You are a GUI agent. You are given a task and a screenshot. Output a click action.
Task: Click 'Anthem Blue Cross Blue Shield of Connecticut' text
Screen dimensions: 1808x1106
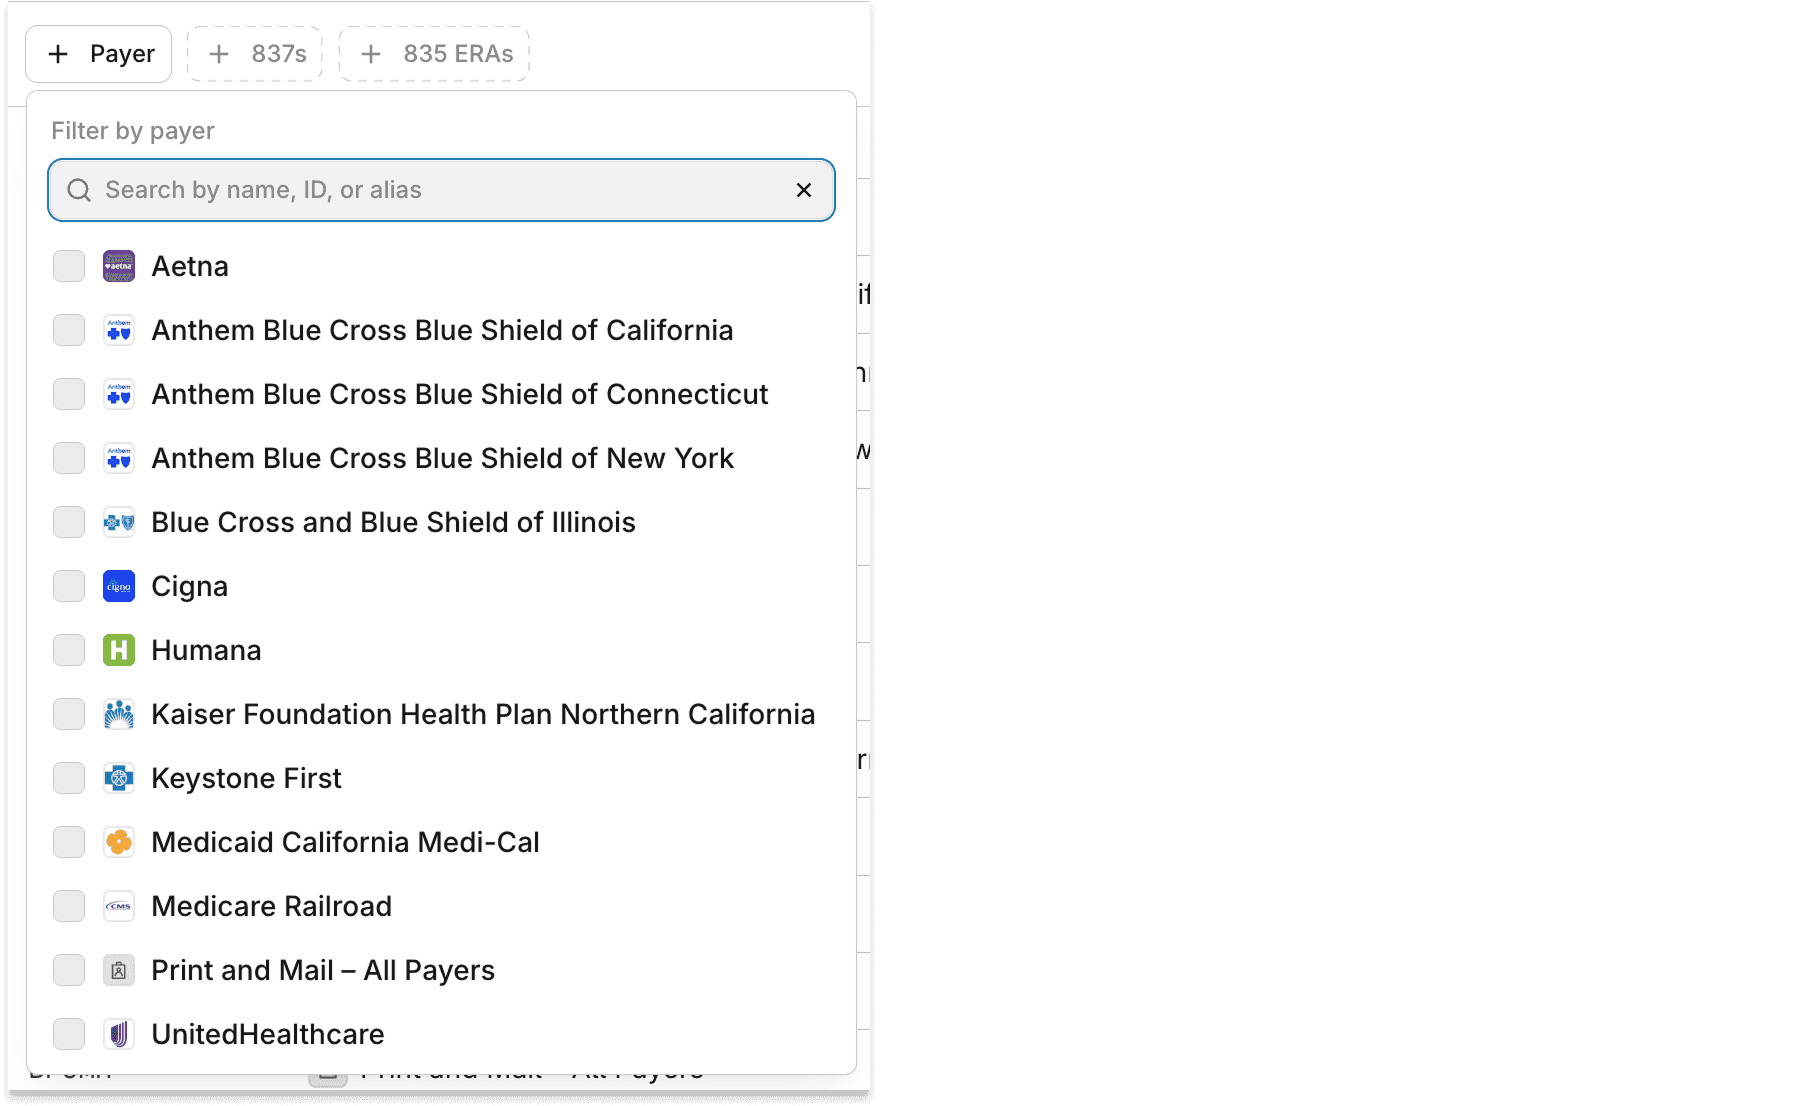tap(460, 394)
